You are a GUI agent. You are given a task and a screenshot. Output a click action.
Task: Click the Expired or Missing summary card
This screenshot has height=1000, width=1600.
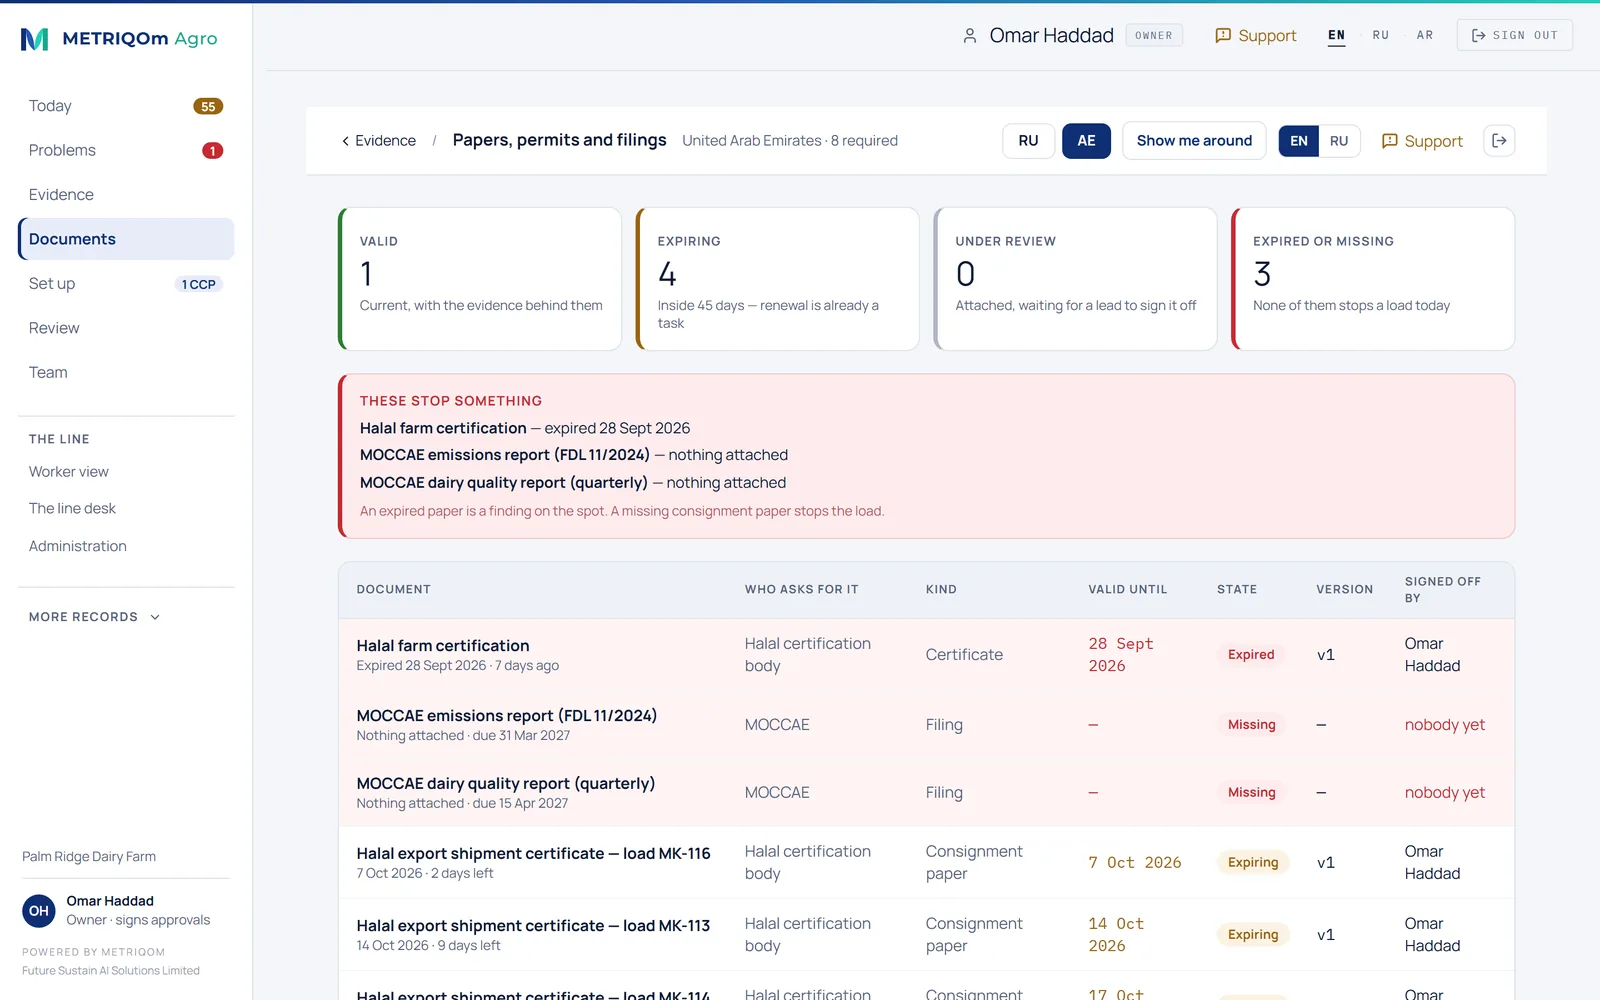click(1373, 279)
